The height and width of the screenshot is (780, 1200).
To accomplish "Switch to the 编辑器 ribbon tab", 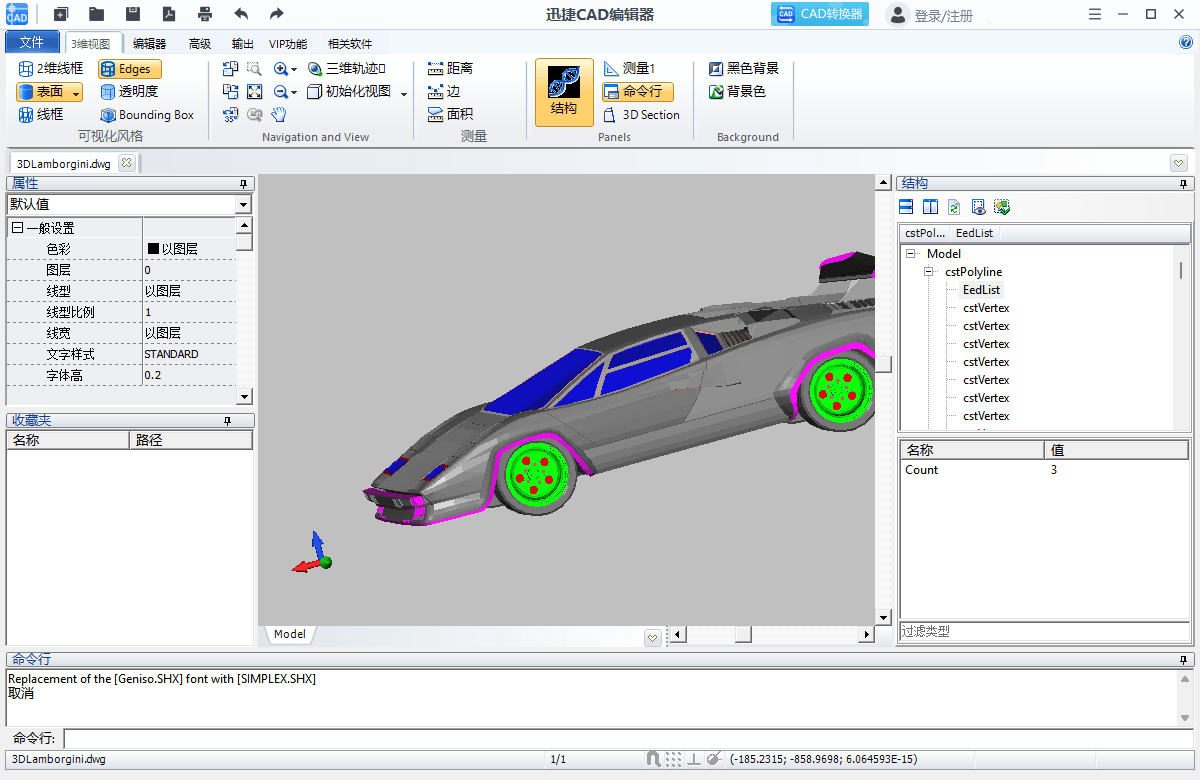I will click(150, 43).
